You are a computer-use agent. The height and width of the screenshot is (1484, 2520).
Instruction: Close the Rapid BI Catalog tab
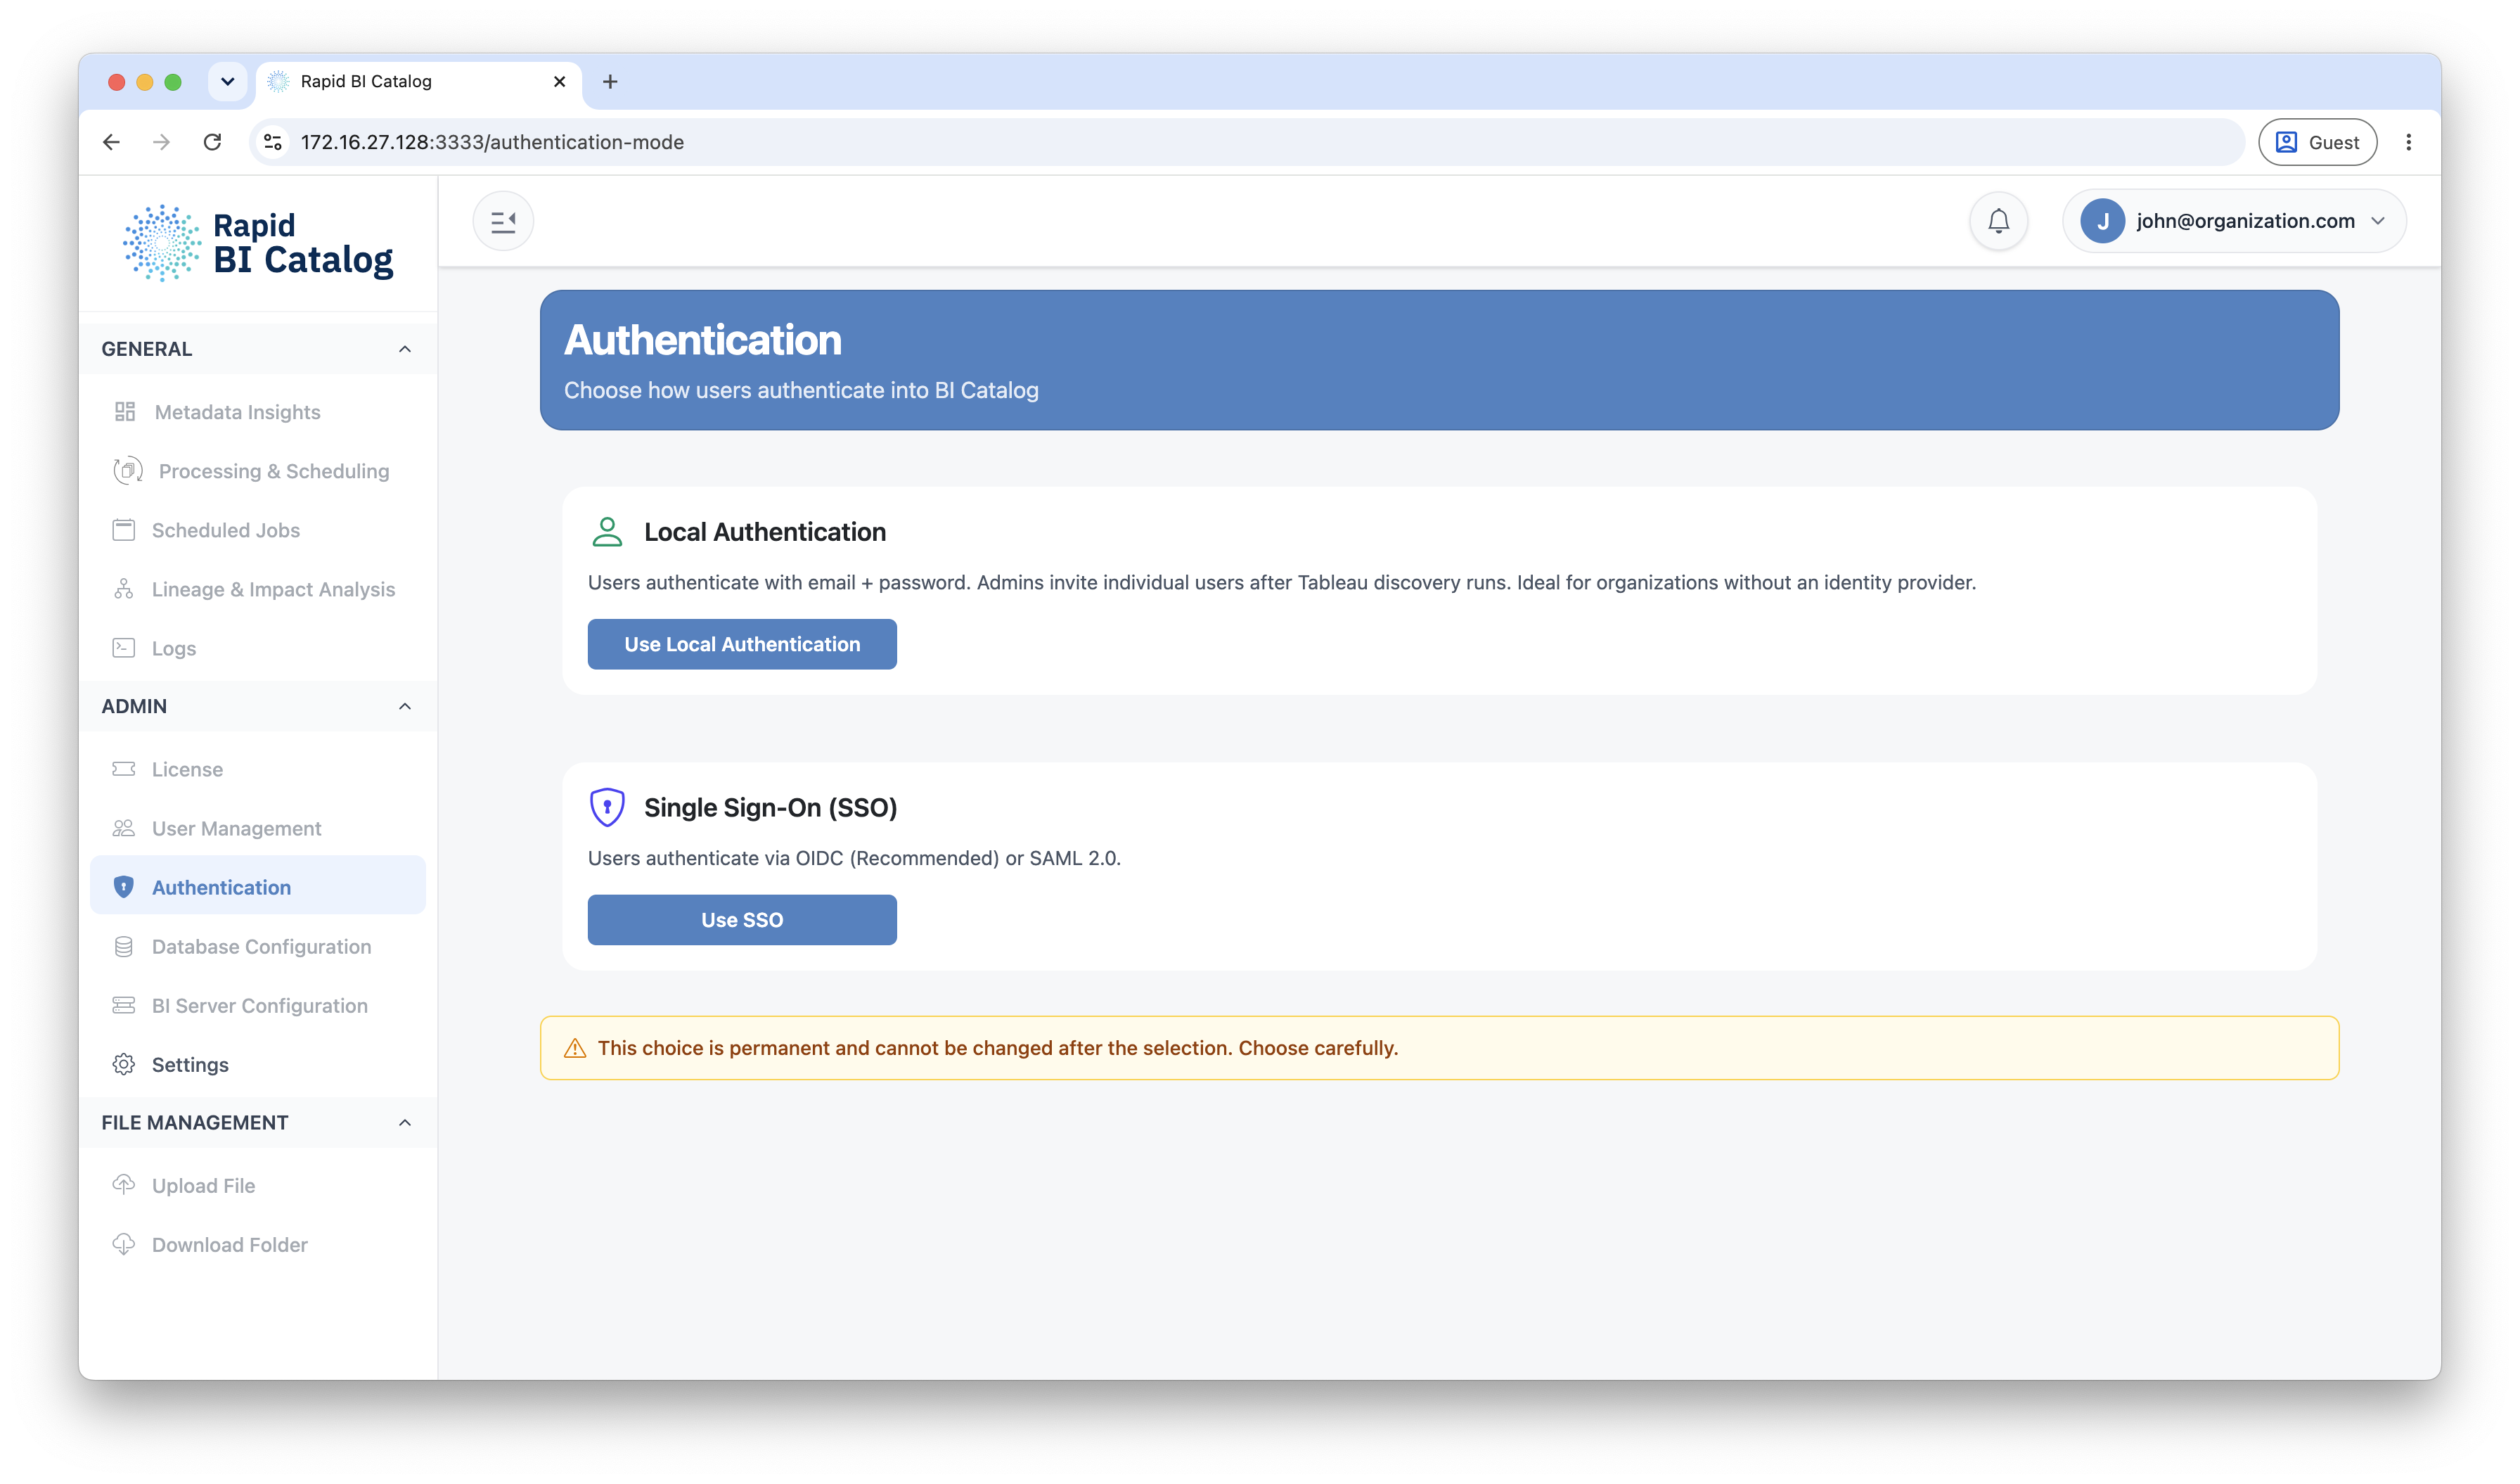point(560,82)
